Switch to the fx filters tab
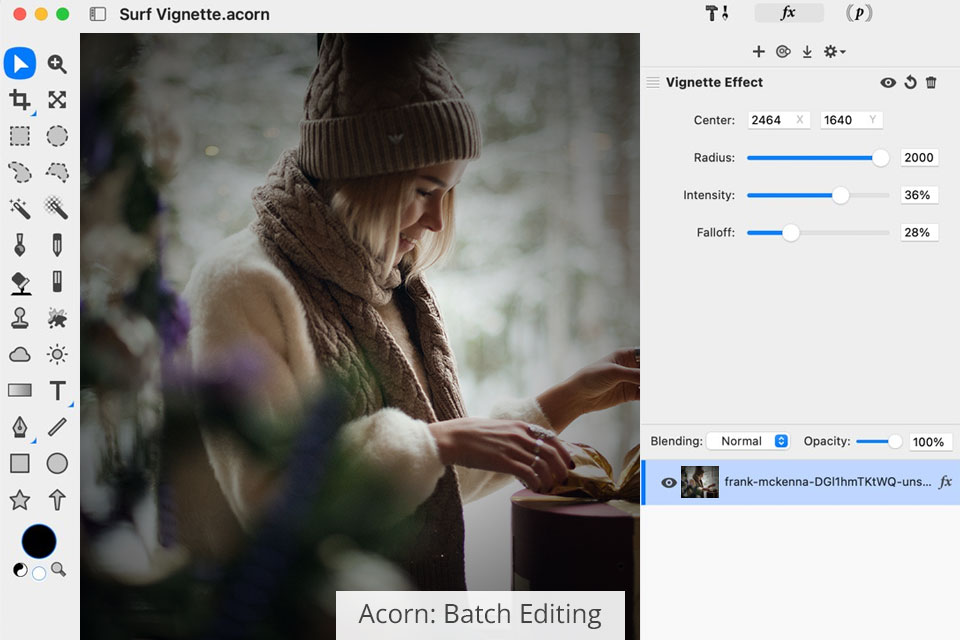This screenshot has height=640, width=960. pyautogui.click(x=789, y=13)
